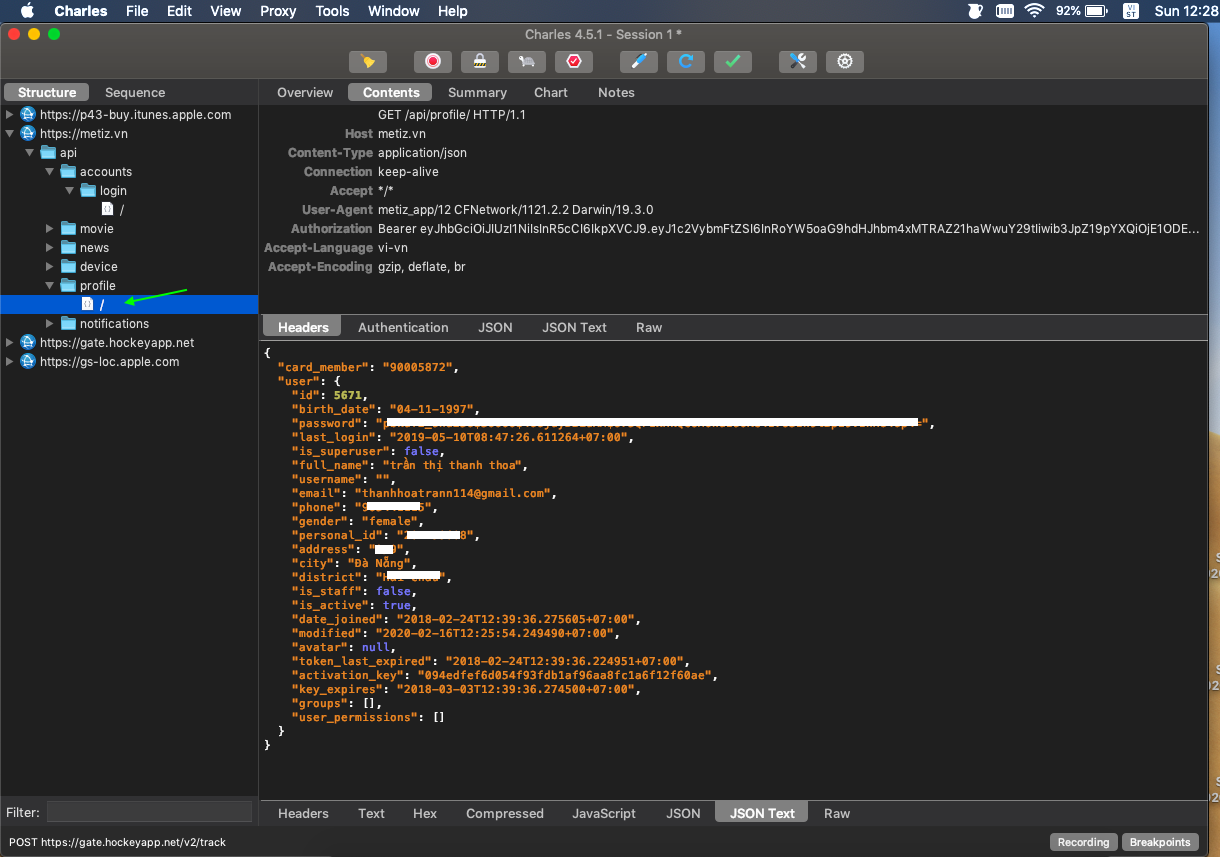
Task: Click the pen compose request icon
Action: coord(639,61)
